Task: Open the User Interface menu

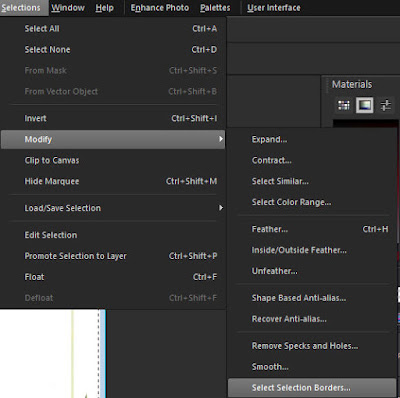Action: point(274,7)
